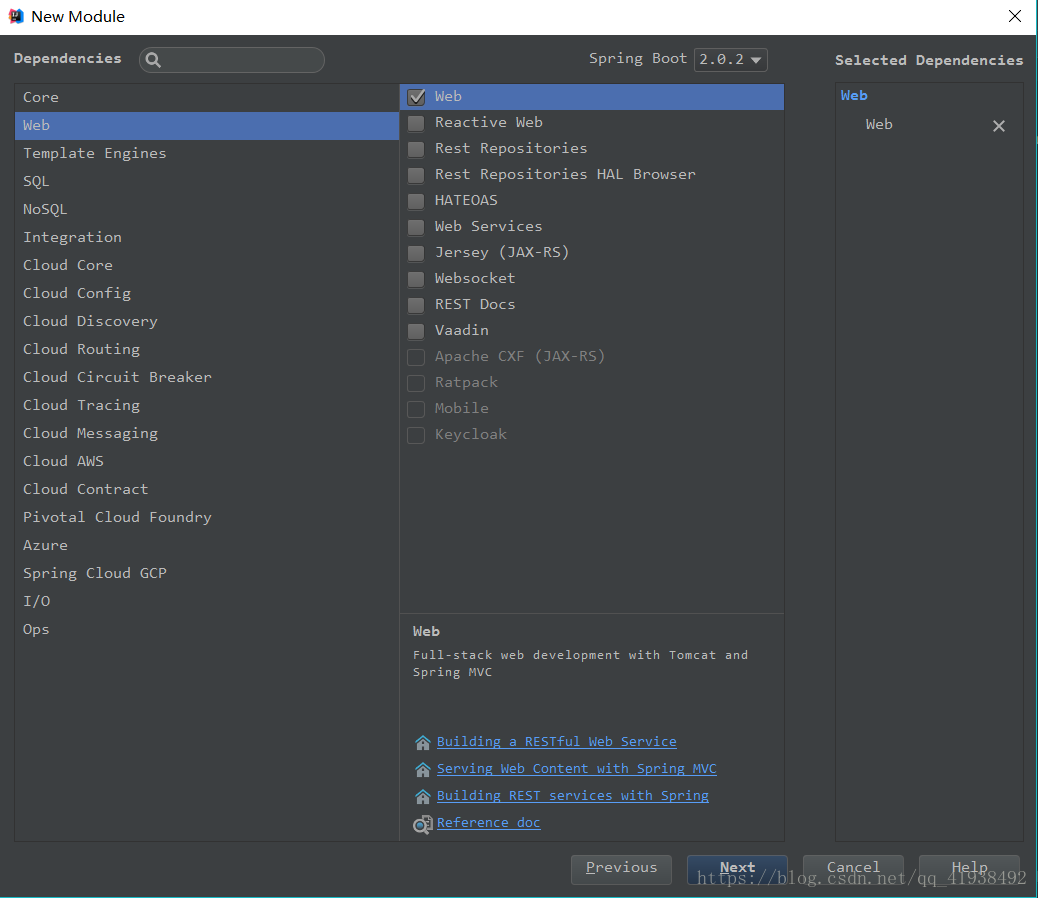
Task: Select the NoSQL category
Action: point(207,209)
